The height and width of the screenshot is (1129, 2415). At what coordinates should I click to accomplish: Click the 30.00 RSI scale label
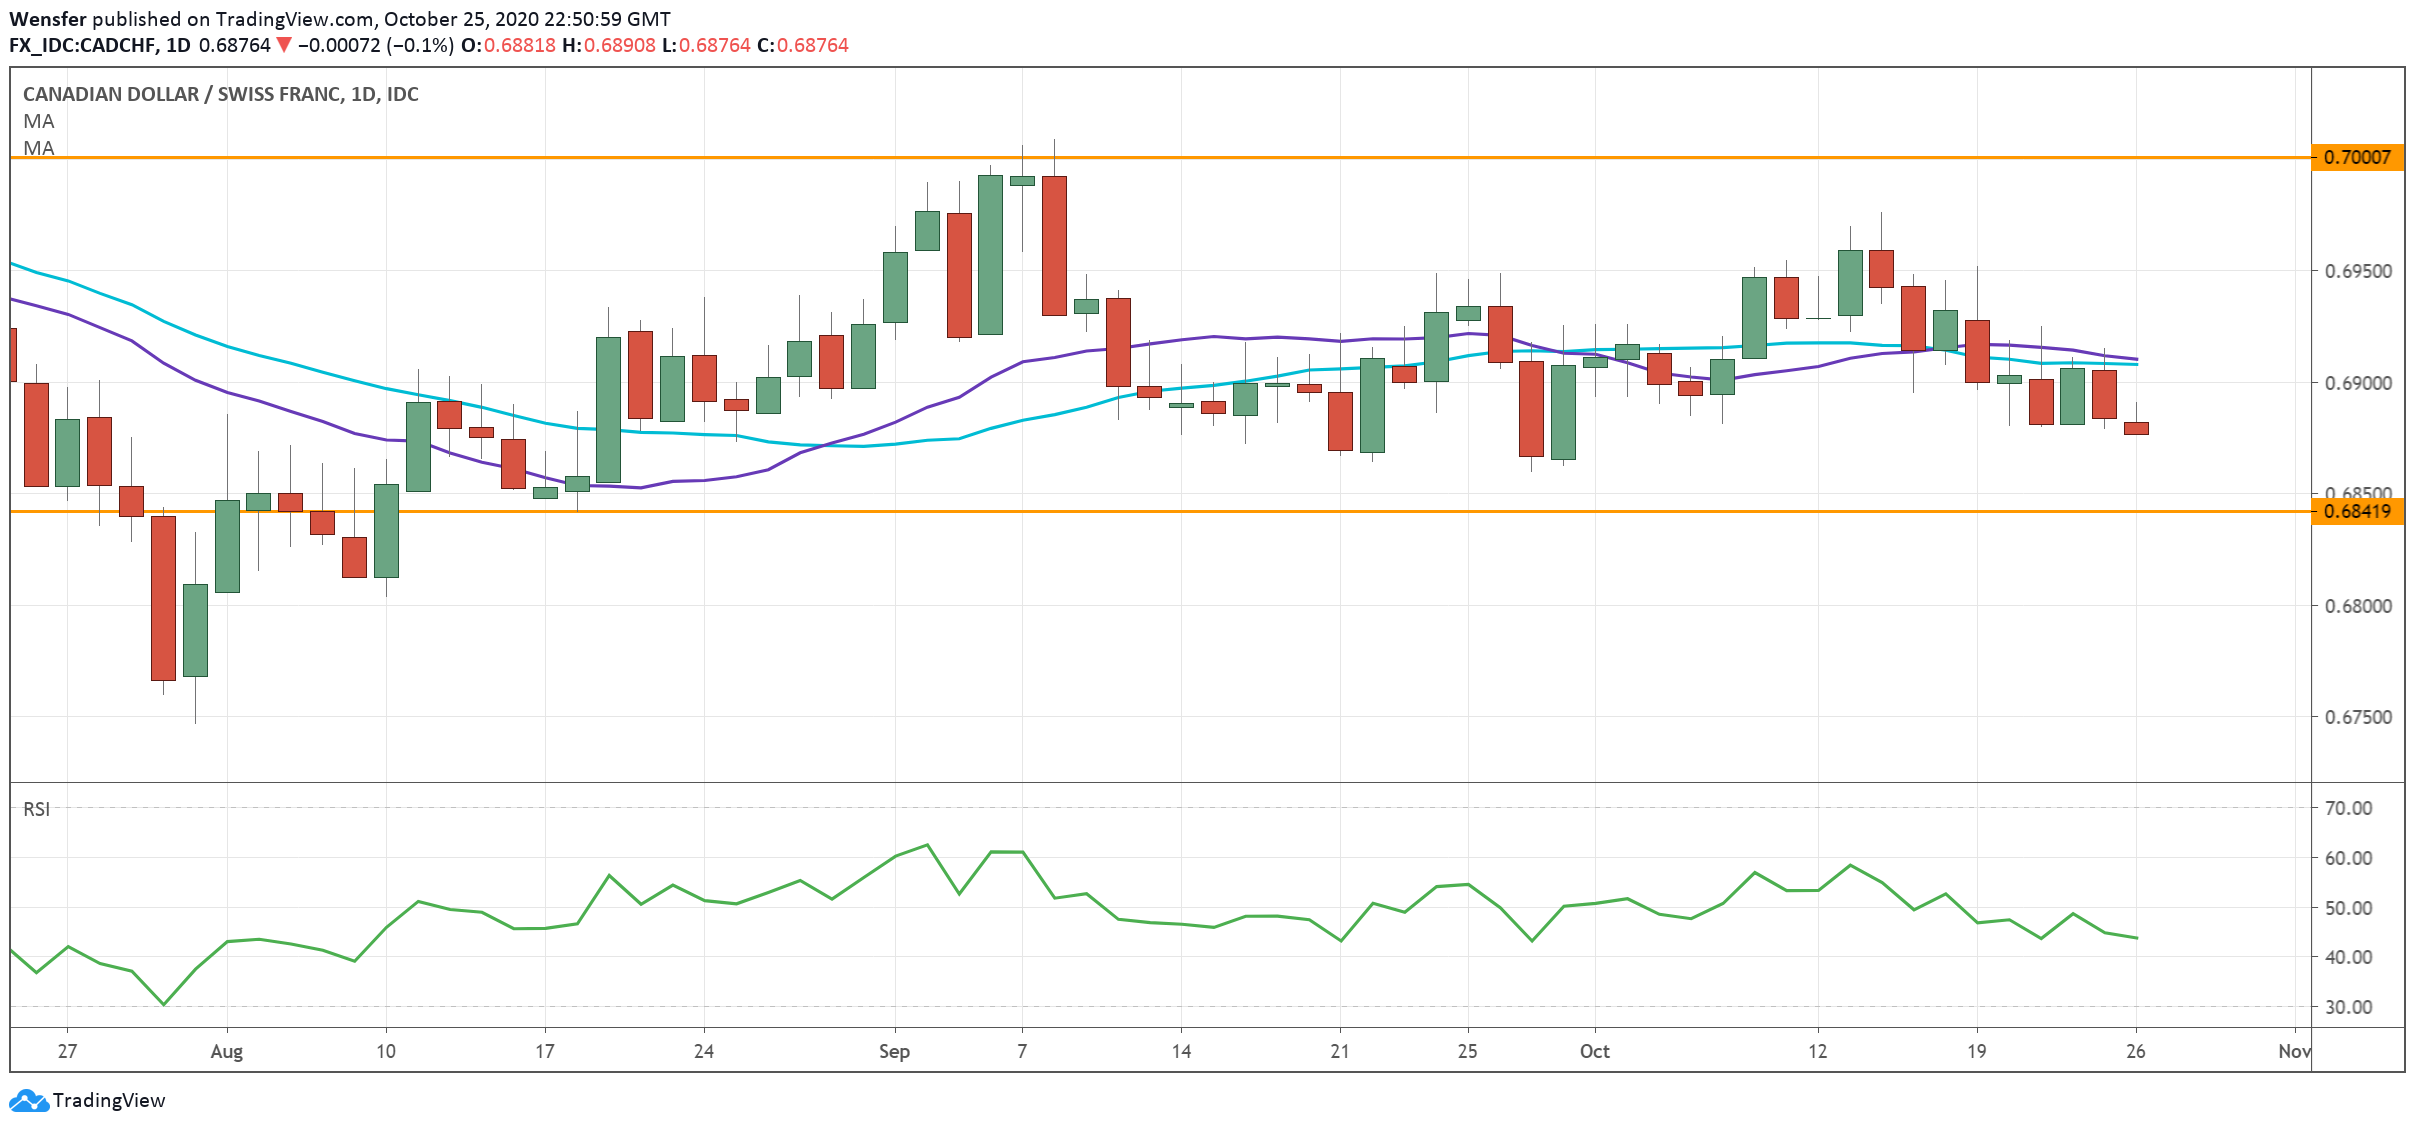(x=2348, y=1007)
